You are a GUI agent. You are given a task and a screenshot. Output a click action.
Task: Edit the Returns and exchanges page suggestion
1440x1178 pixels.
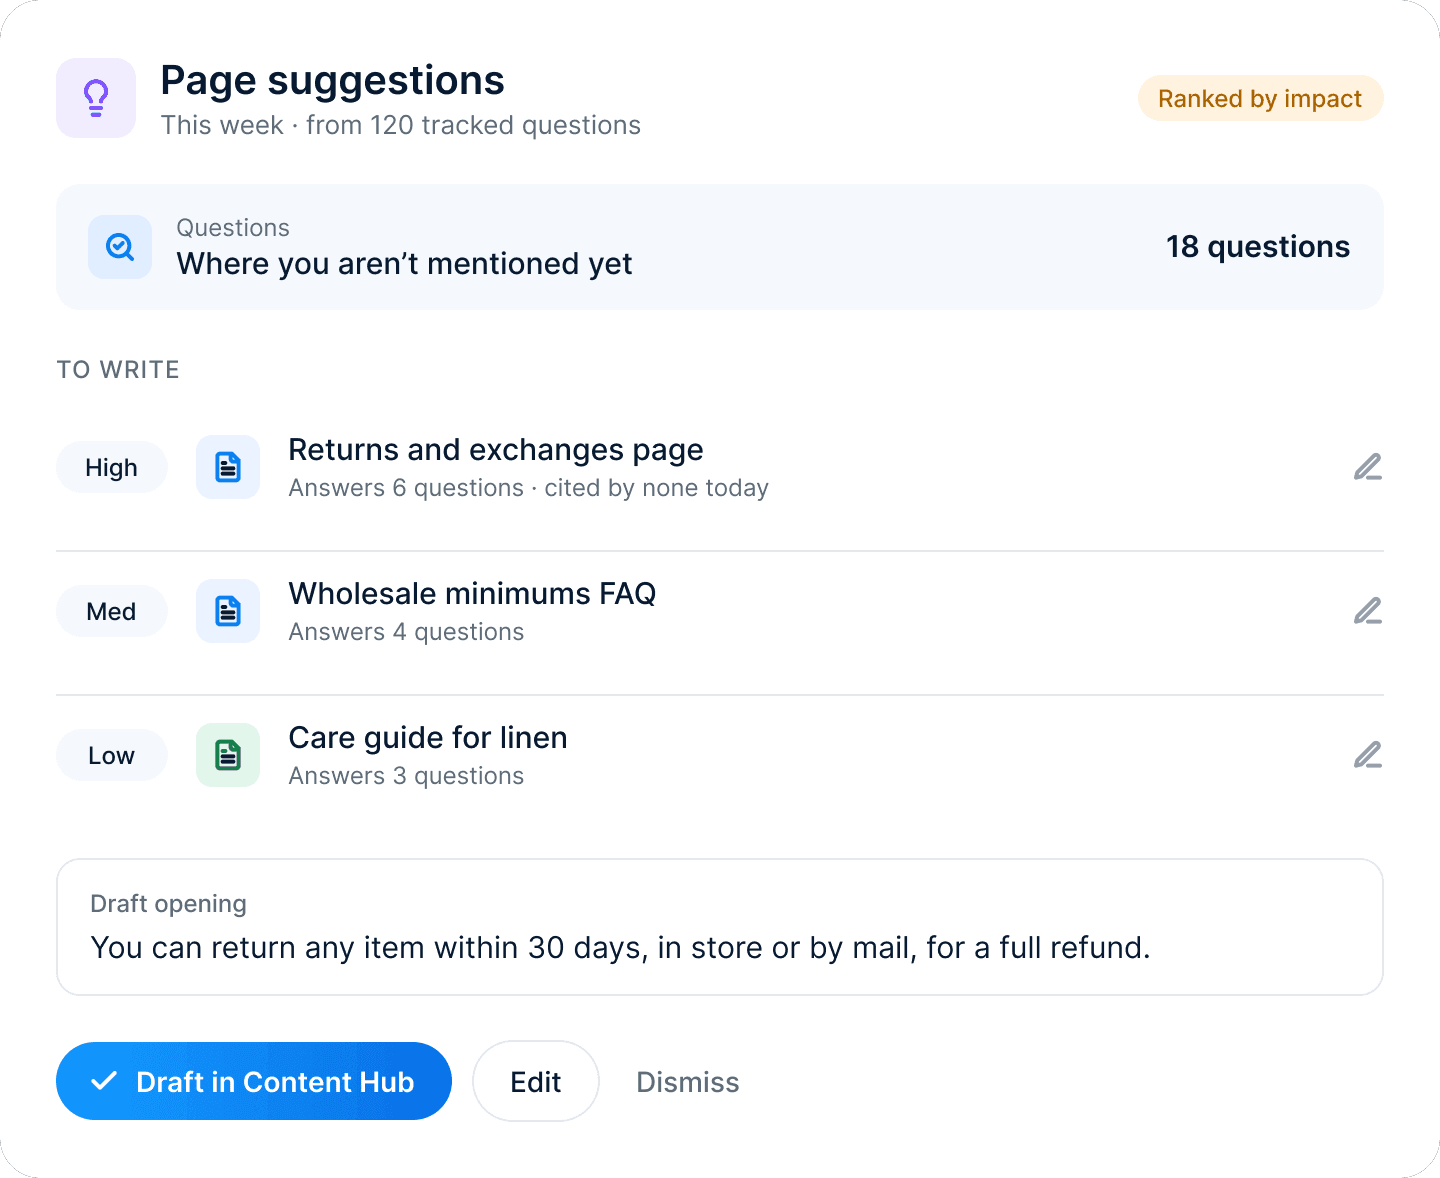pos(1367,467)
